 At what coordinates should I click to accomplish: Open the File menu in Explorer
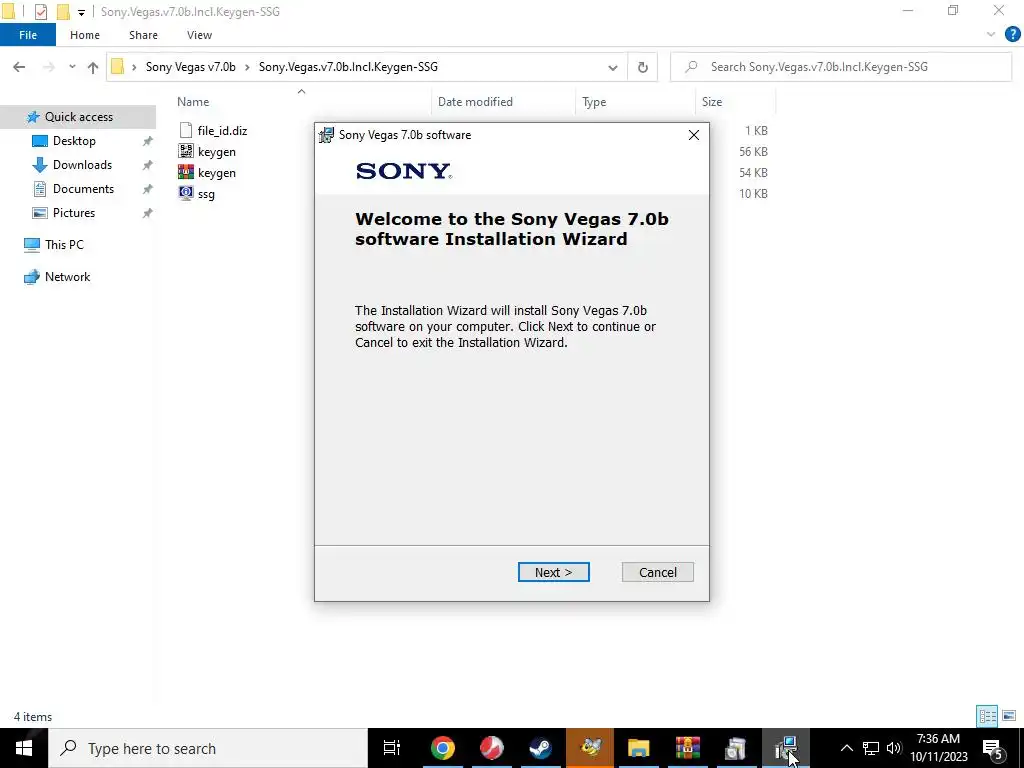click(27, 35)
